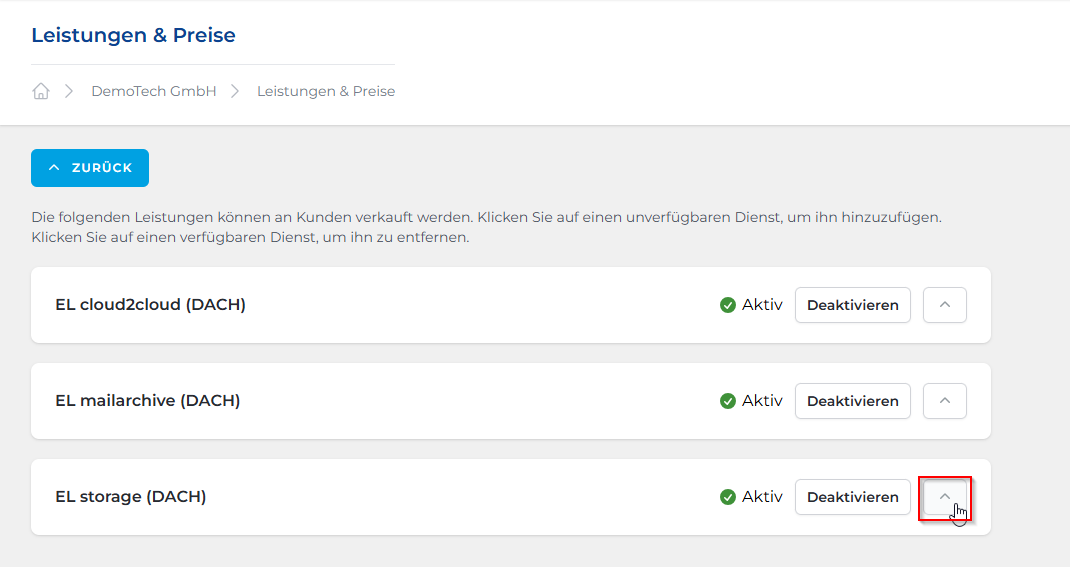
Task: Collapse the EL storage (DACH) row using its chevron
Action: point(944,497)
